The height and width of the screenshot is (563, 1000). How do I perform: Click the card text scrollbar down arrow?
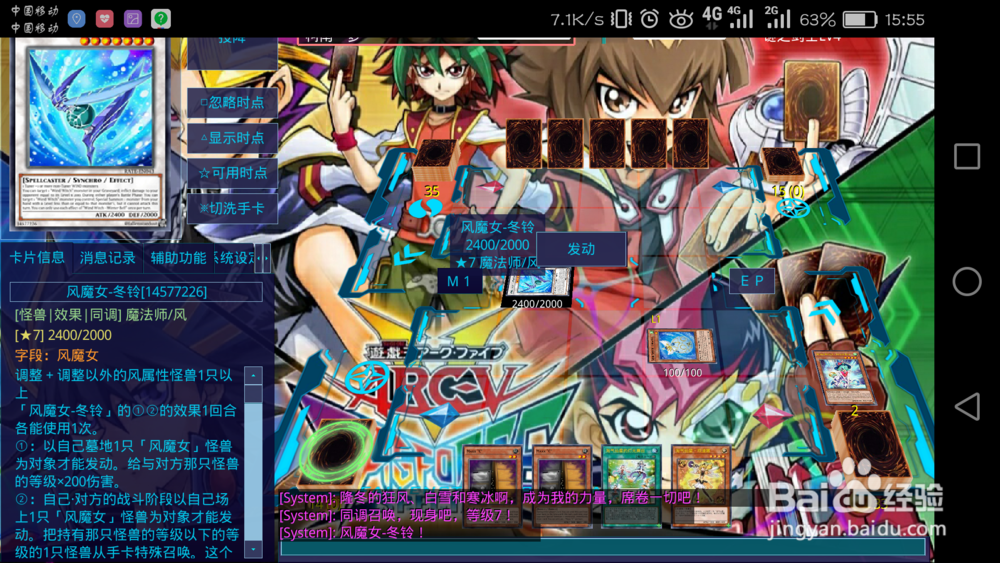(x=253, y=550)
